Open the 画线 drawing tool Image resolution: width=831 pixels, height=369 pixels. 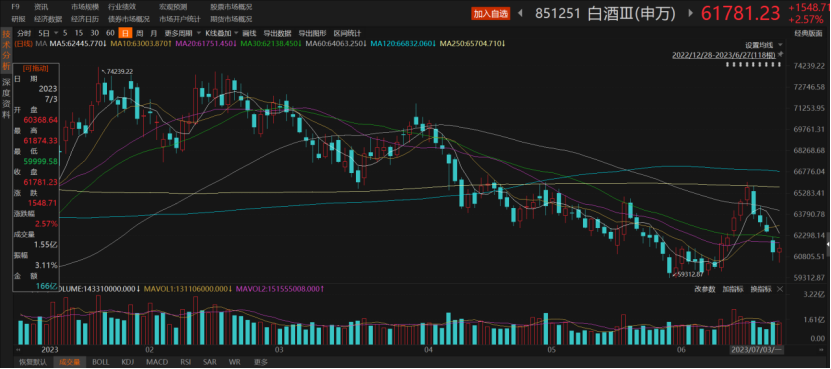pyautogui.click(x=250, y=33)
